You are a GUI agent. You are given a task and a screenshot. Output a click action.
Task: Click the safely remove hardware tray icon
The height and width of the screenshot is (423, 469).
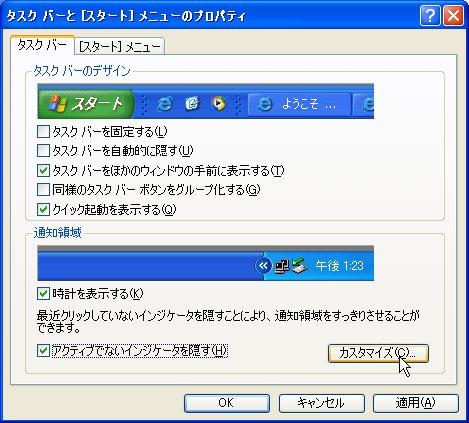299,266
